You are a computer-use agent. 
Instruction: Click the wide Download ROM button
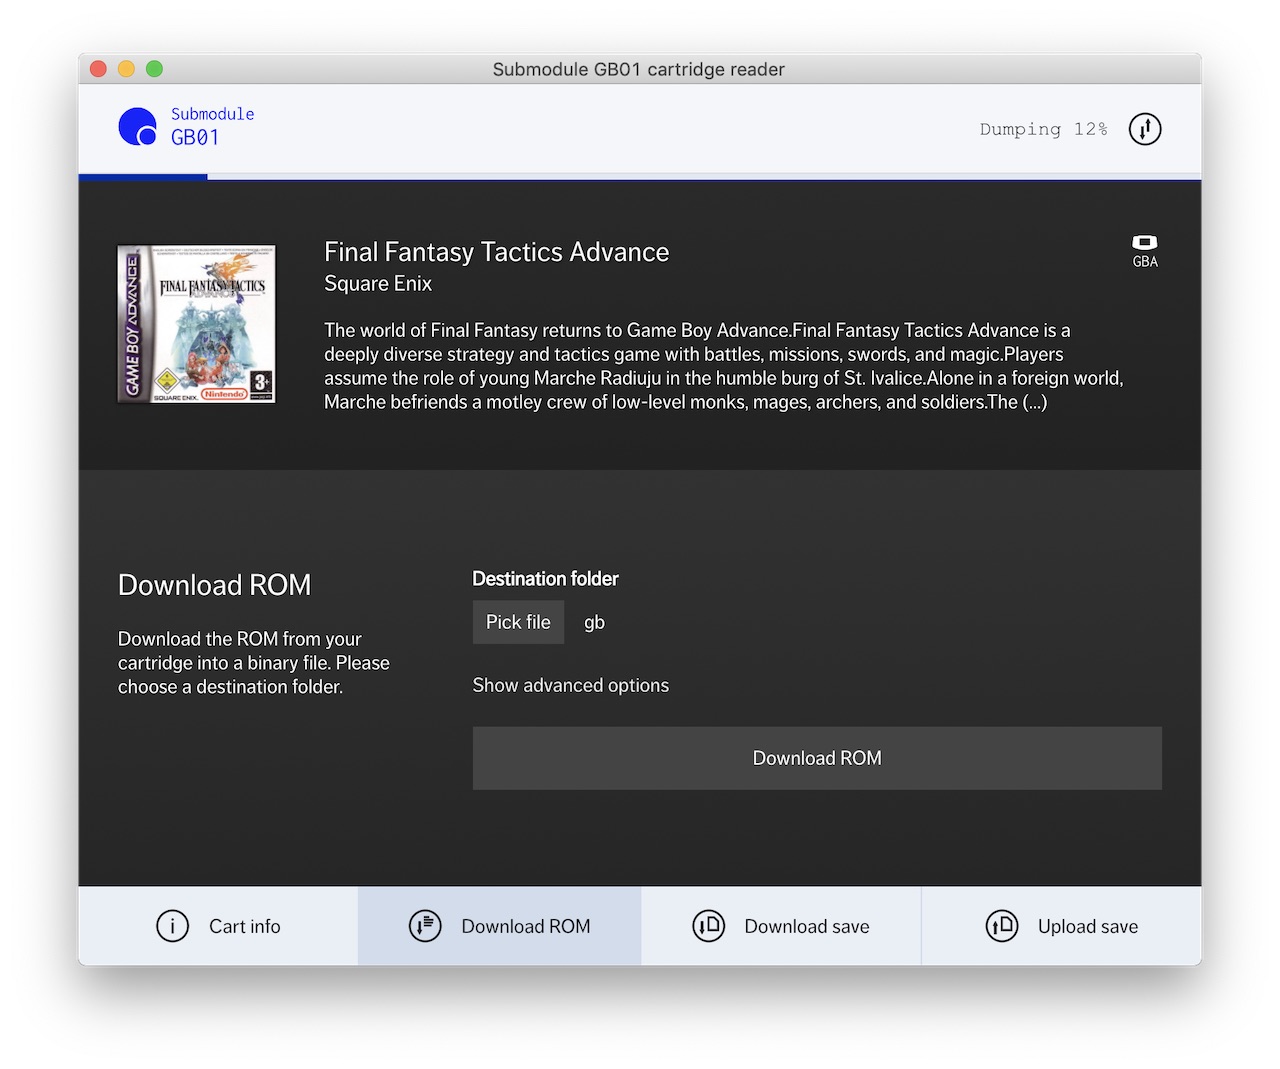pos(817,758)
